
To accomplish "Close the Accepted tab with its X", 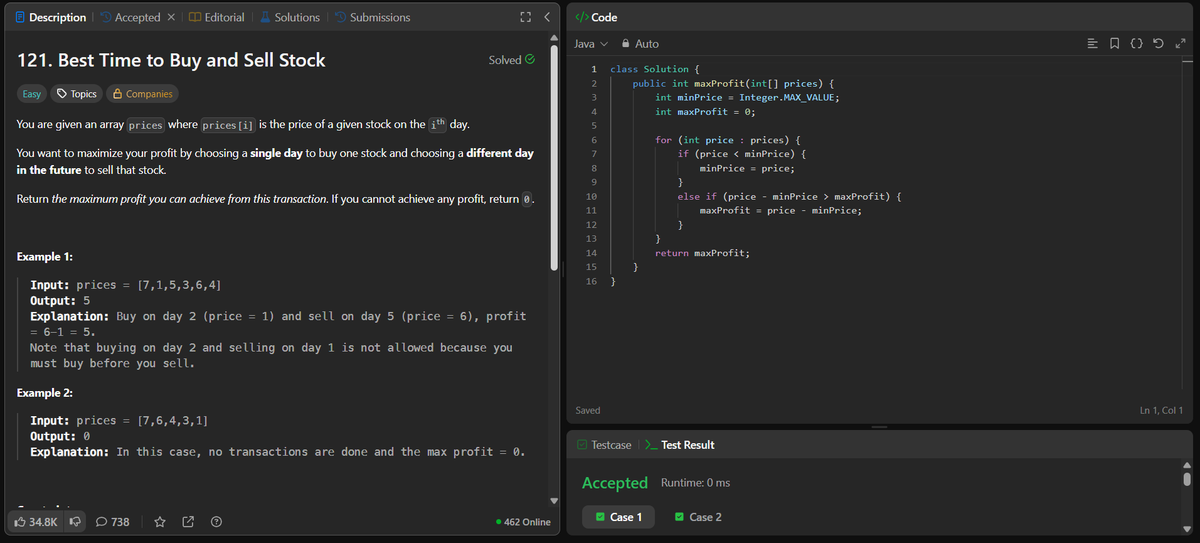I will (x=171, y=17).
